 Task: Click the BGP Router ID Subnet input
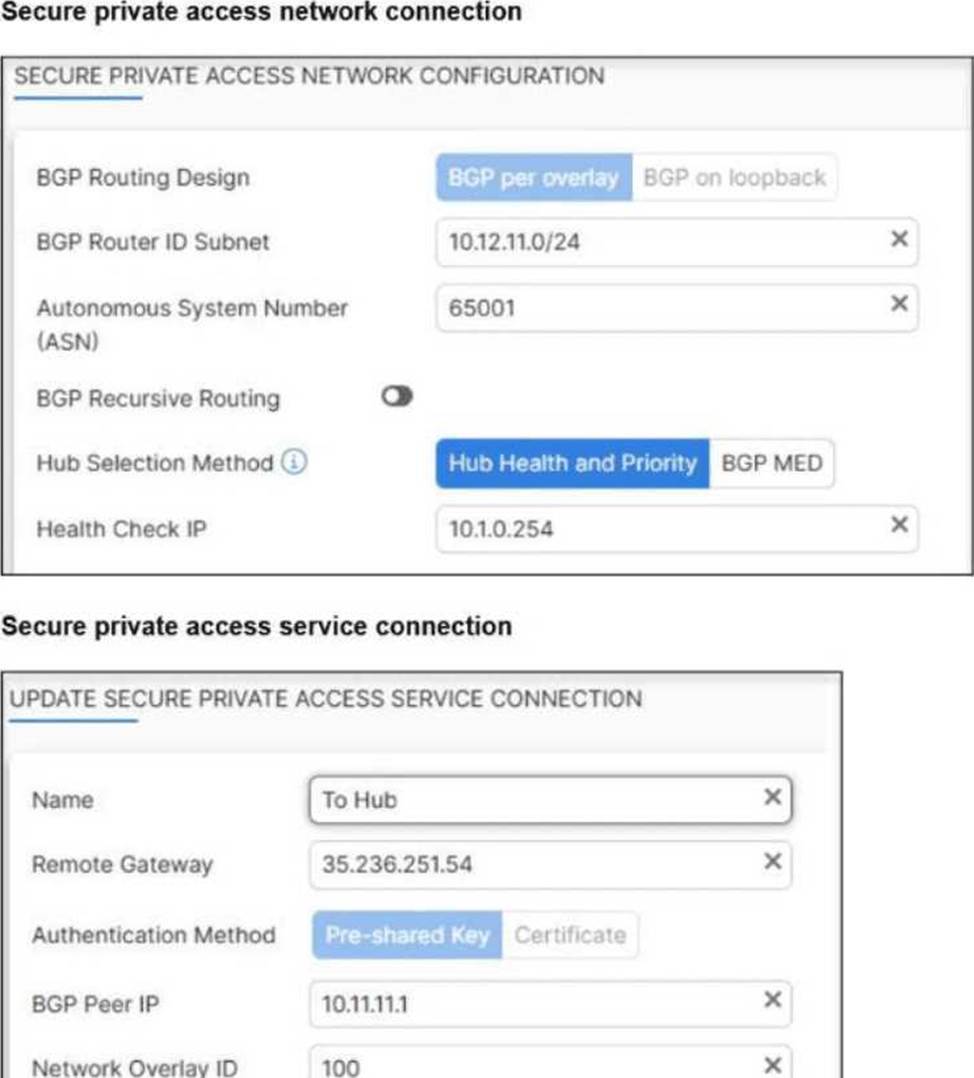[650, 242]
